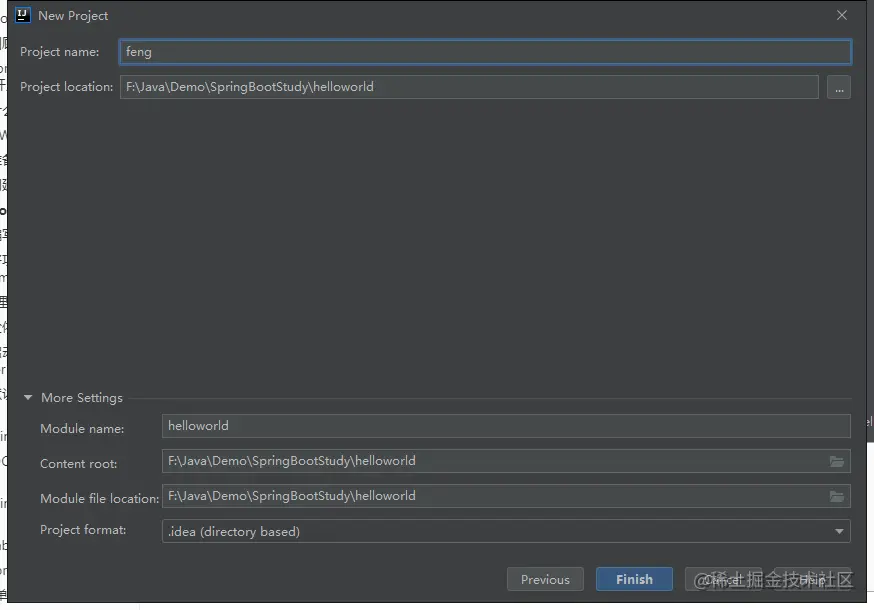Open the browse button next to Project location

(839, 87)
